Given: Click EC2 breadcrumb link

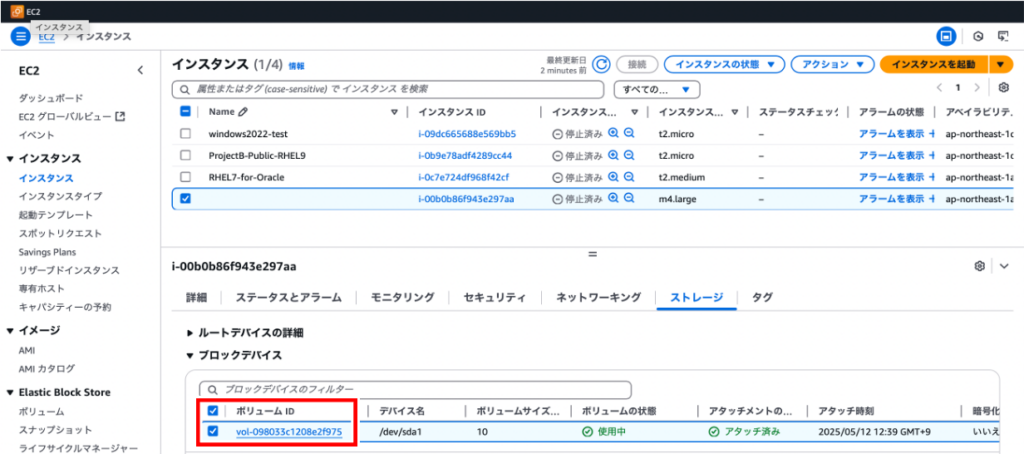Looking at the screenshot, I should click(46, 37).
